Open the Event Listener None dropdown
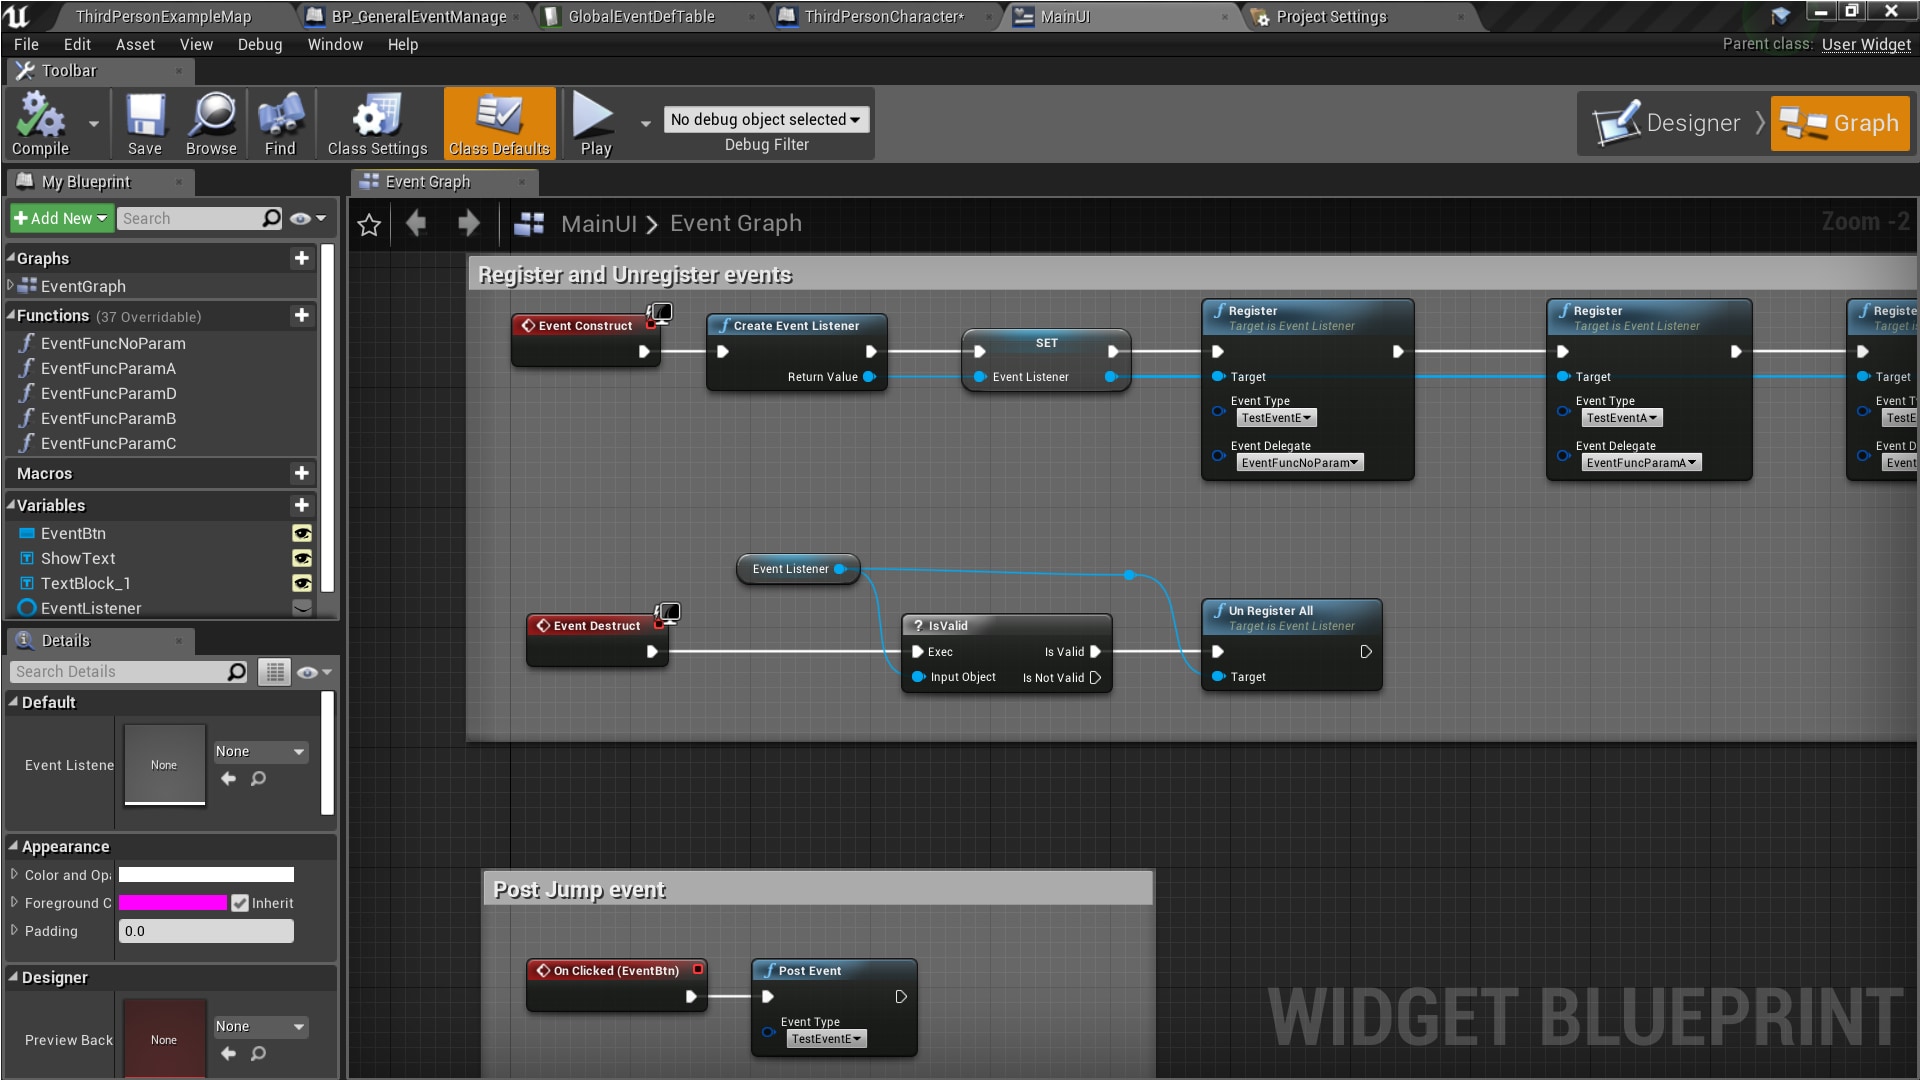Image resolution: width=1920 pixels, height=1080 pixels. click(259, 751)
